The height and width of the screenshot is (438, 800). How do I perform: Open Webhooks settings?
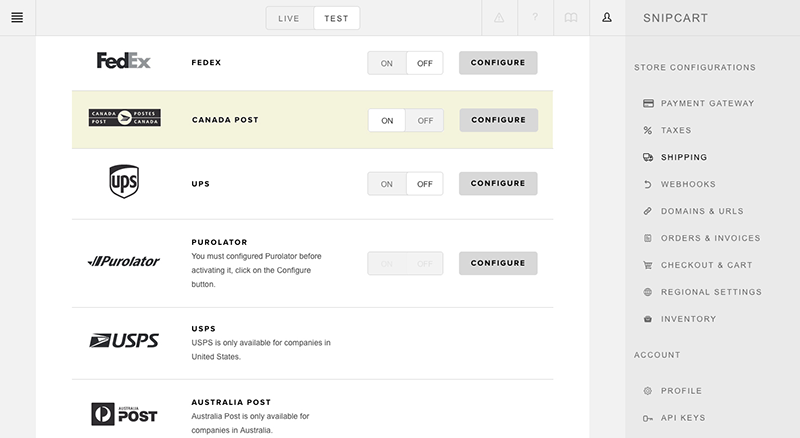[688, 184]
